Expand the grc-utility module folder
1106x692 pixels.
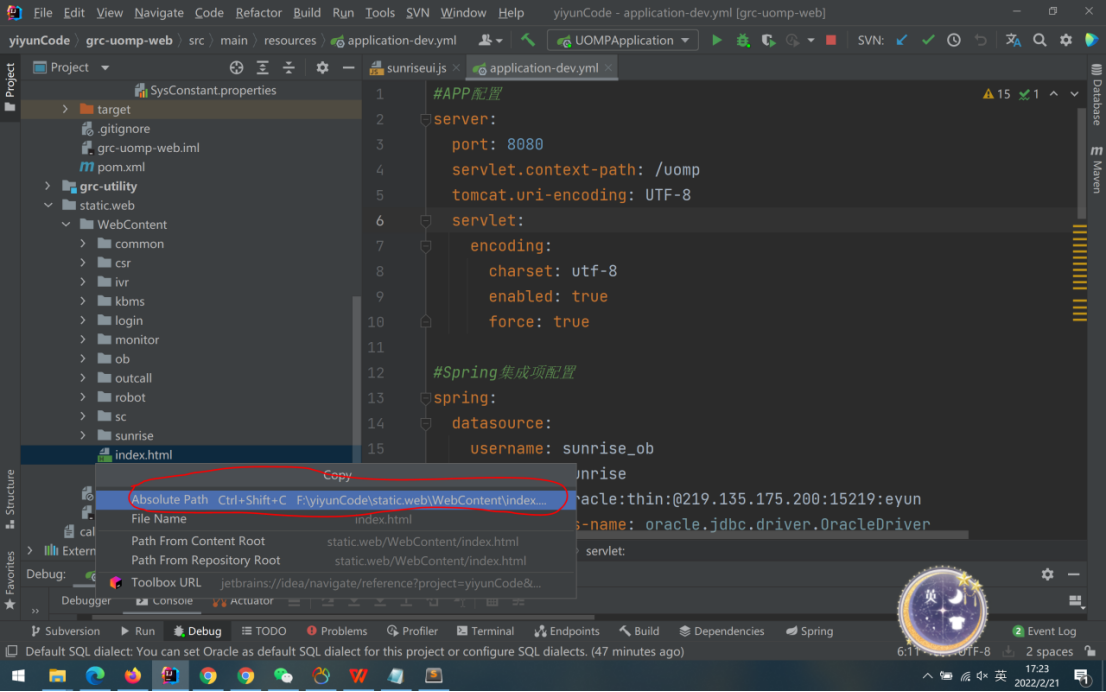coord(47,186)
